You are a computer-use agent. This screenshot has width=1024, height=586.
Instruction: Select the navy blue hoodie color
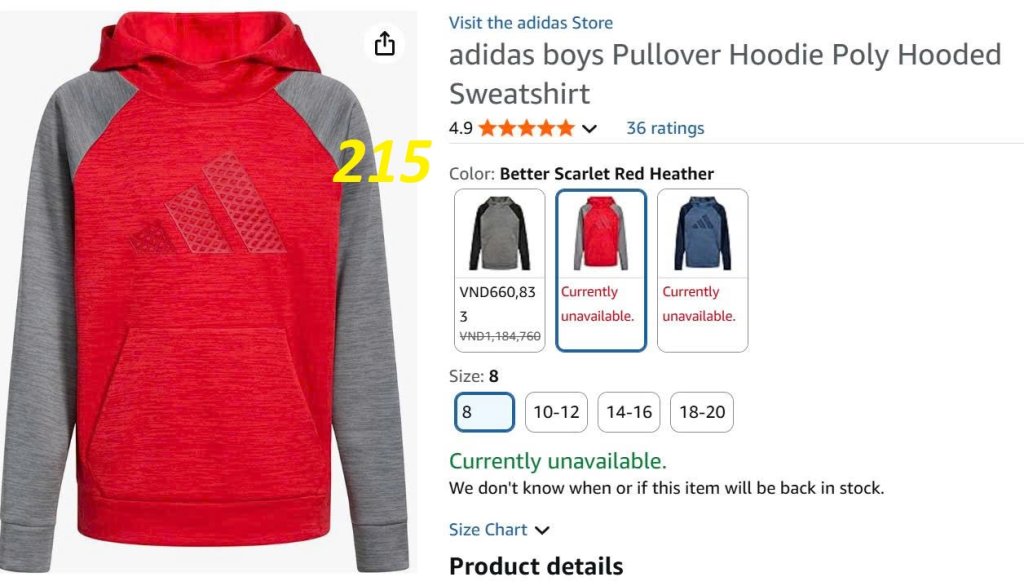tap(703, 270)
